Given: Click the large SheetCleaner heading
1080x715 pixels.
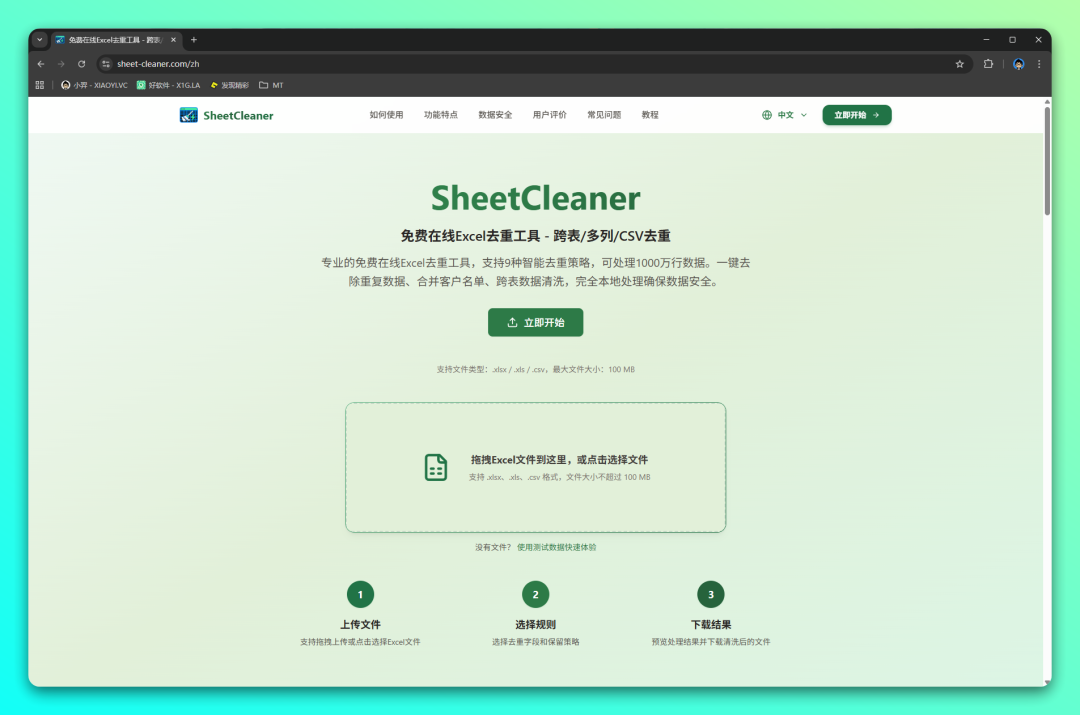Looking at the screenshot, I should coord(535,198).
